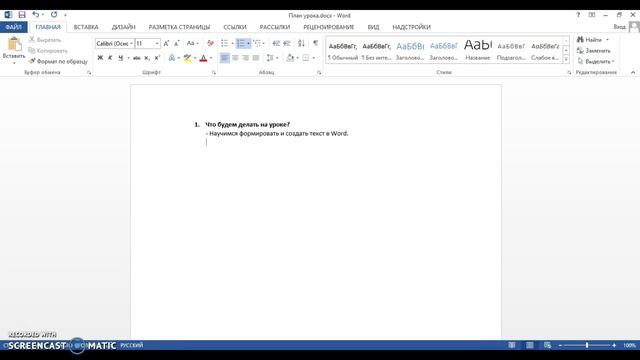
Task: Open text effects icon
Action: point(172,58)
